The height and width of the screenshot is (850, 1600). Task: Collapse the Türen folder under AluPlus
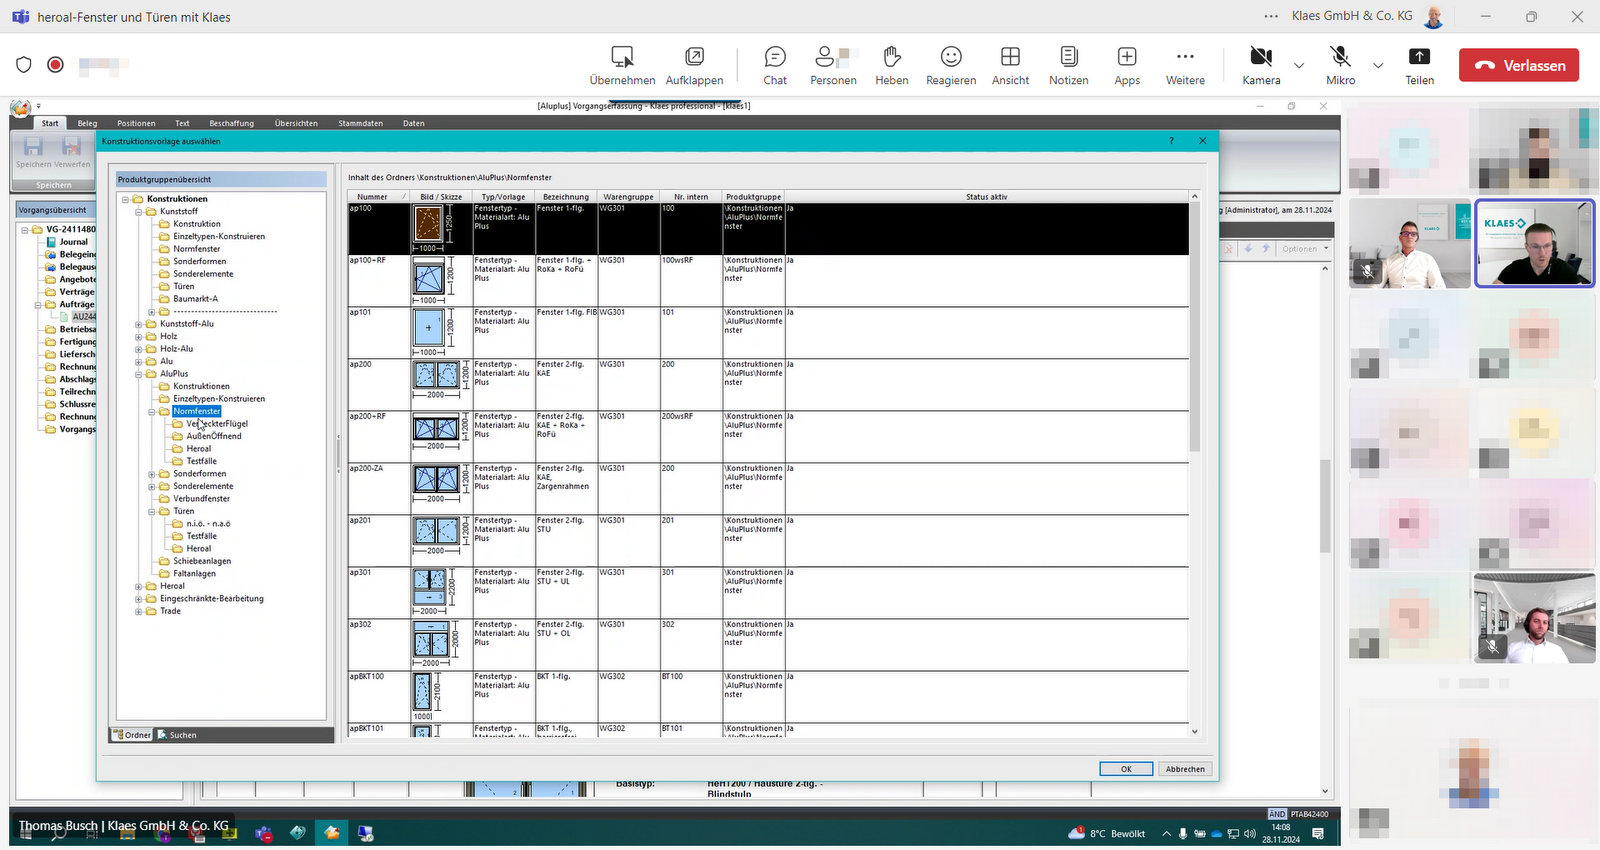click(x=152, y=511)
